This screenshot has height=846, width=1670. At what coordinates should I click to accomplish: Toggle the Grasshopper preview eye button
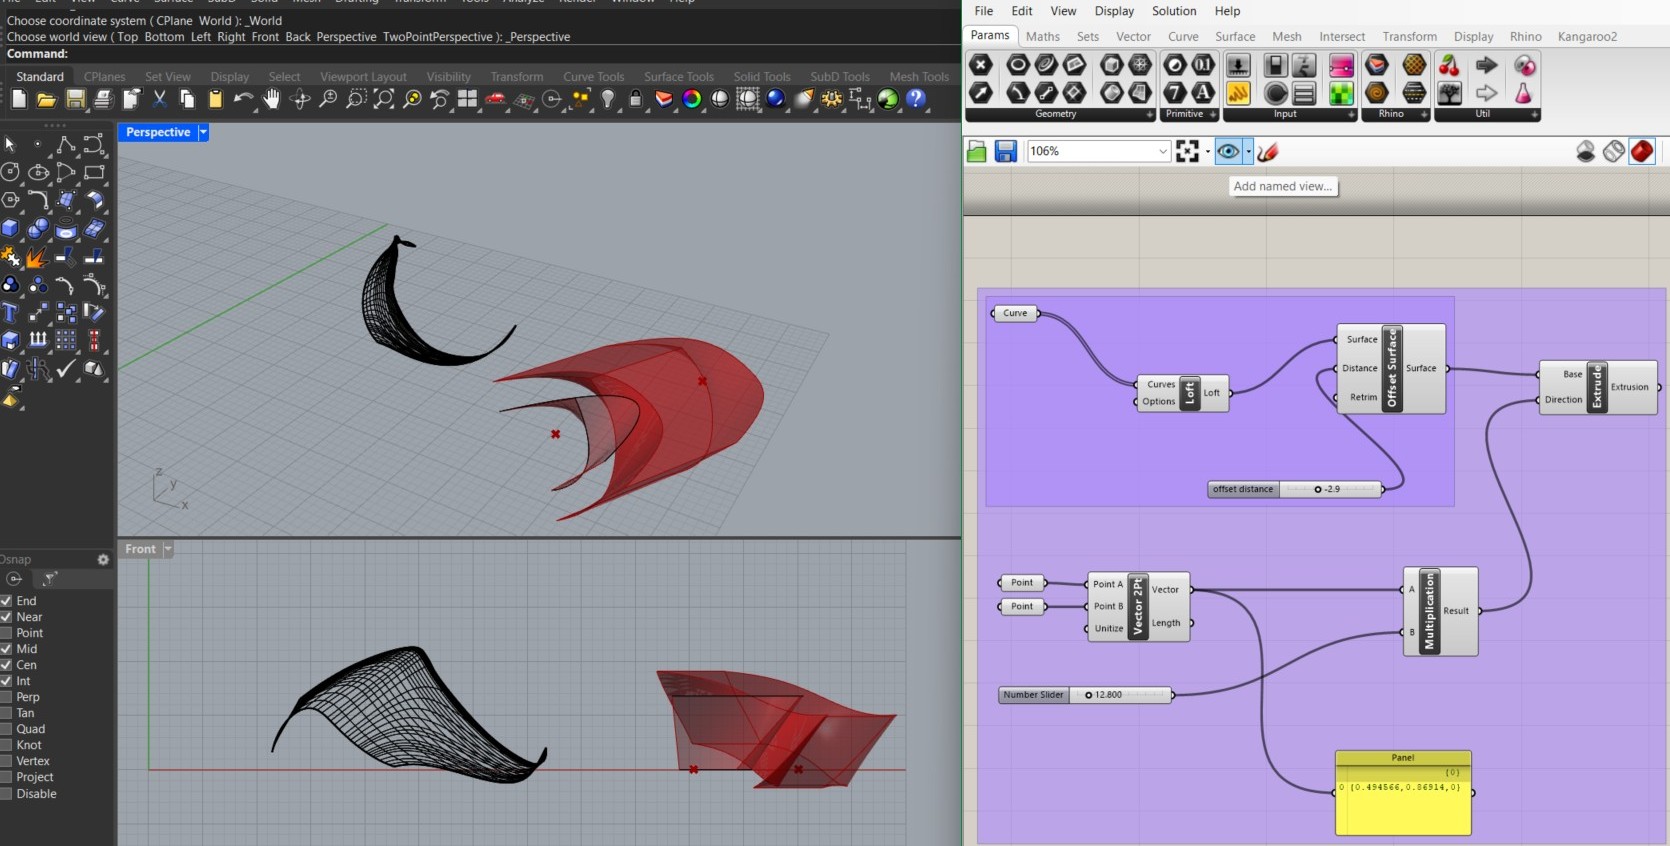[x=1228, y=152]
